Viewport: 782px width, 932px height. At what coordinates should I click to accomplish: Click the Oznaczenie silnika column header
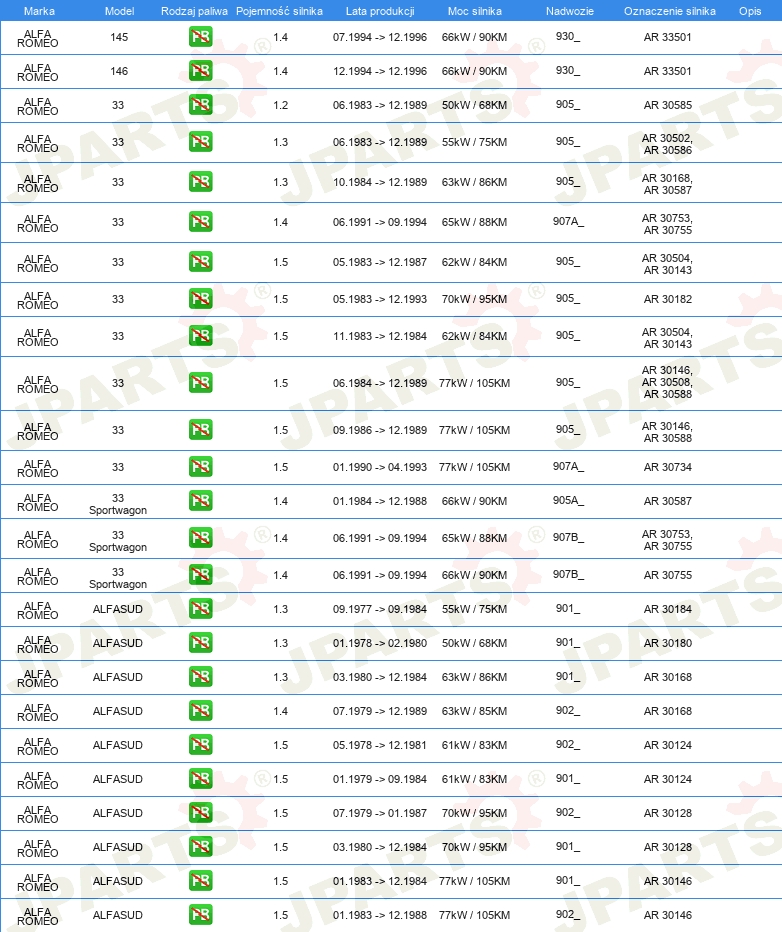tap(670, 11)
